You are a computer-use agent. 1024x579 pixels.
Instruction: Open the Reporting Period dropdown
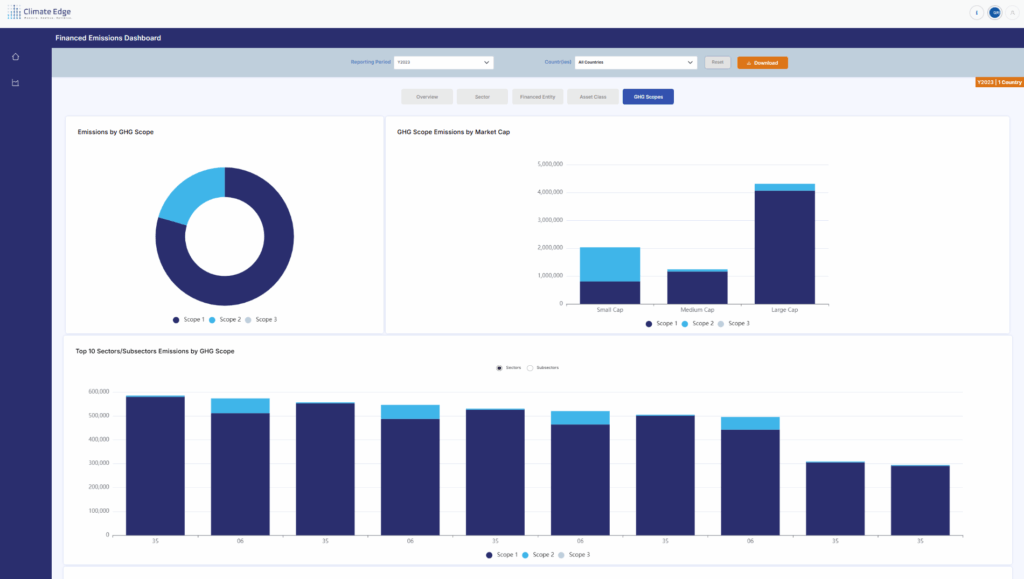[444, 62]
